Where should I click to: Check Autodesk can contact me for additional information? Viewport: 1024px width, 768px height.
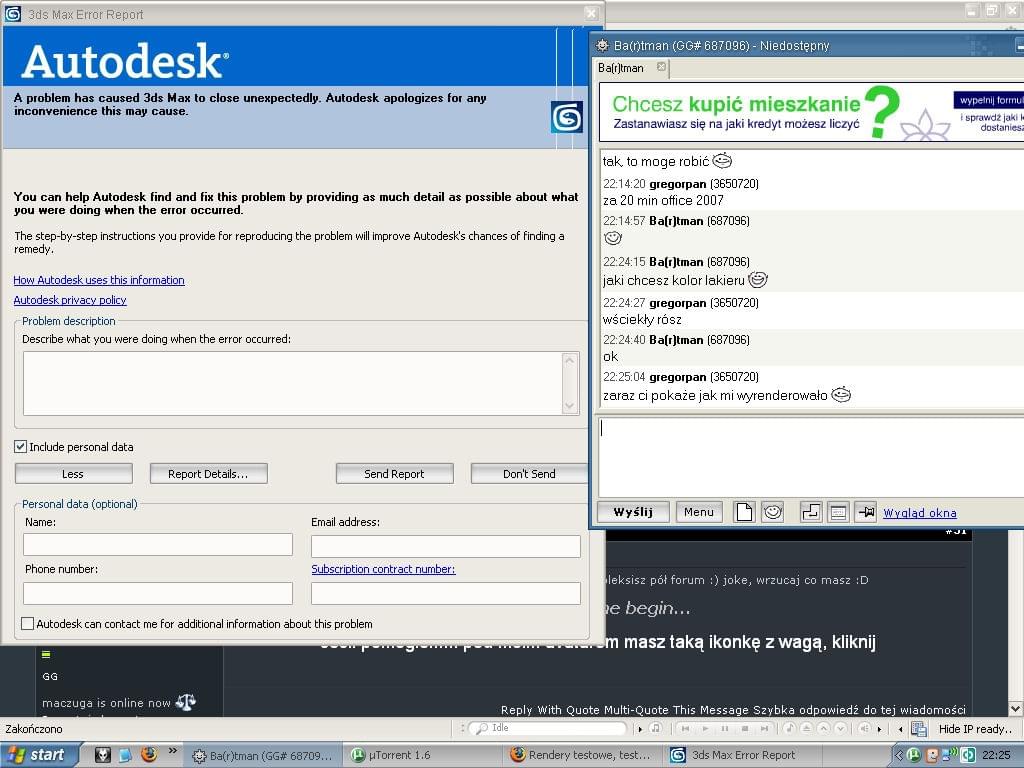[x=27, y=624]
